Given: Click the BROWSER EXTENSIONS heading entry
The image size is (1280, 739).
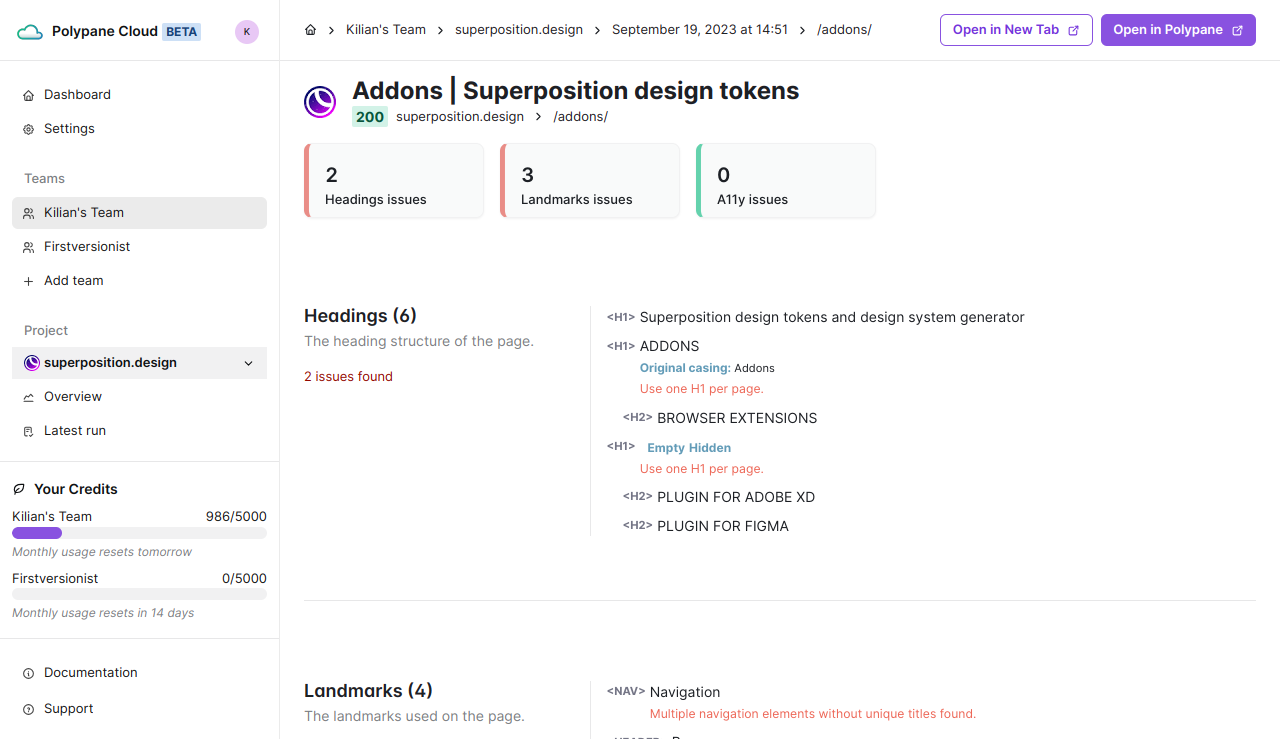Looking at the screenshot, I should tap(737, 418).
